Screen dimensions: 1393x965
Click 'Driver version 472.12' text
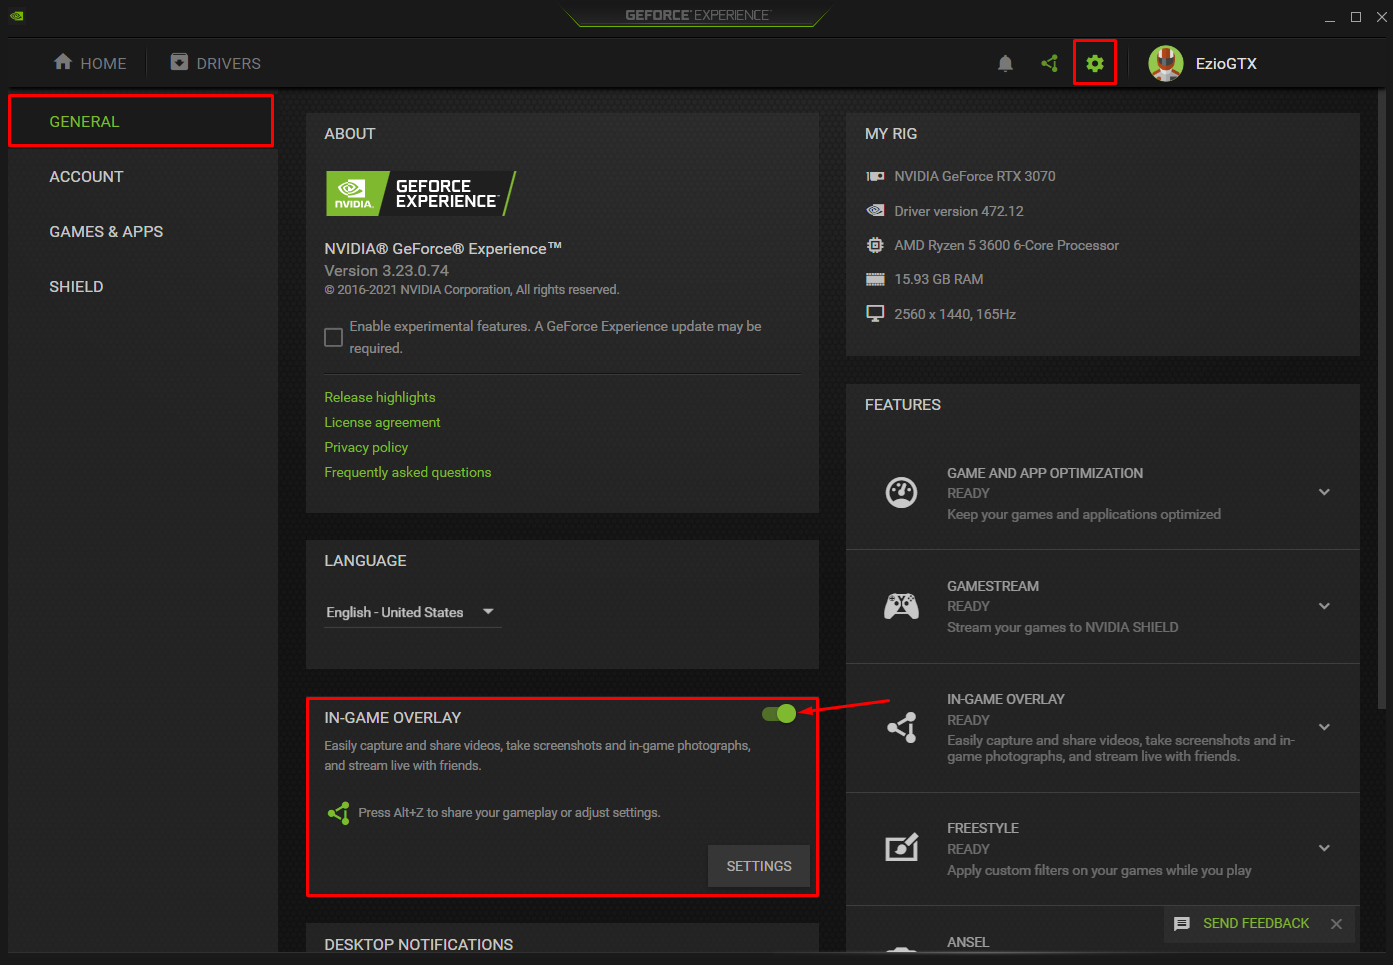click(959, 211)
